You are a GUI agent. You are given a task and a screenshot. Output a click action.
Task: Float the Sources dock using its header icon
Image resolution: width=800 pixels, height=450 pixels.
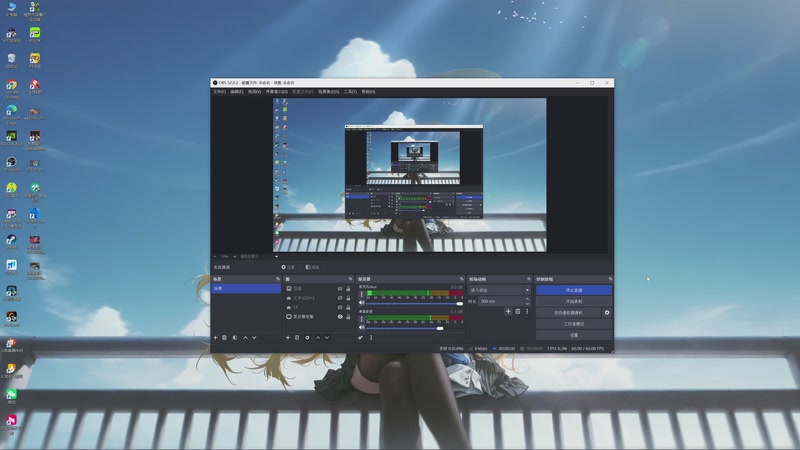pyautogui.click(x=351, y=279)
